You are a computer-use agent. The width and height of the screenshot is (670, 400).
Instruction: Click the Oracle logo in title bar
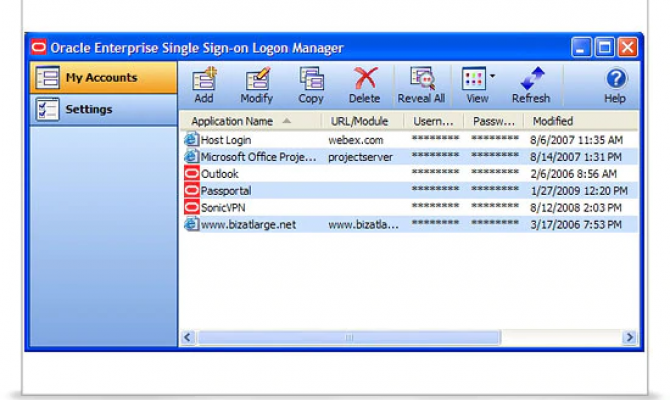pos(38,47)
